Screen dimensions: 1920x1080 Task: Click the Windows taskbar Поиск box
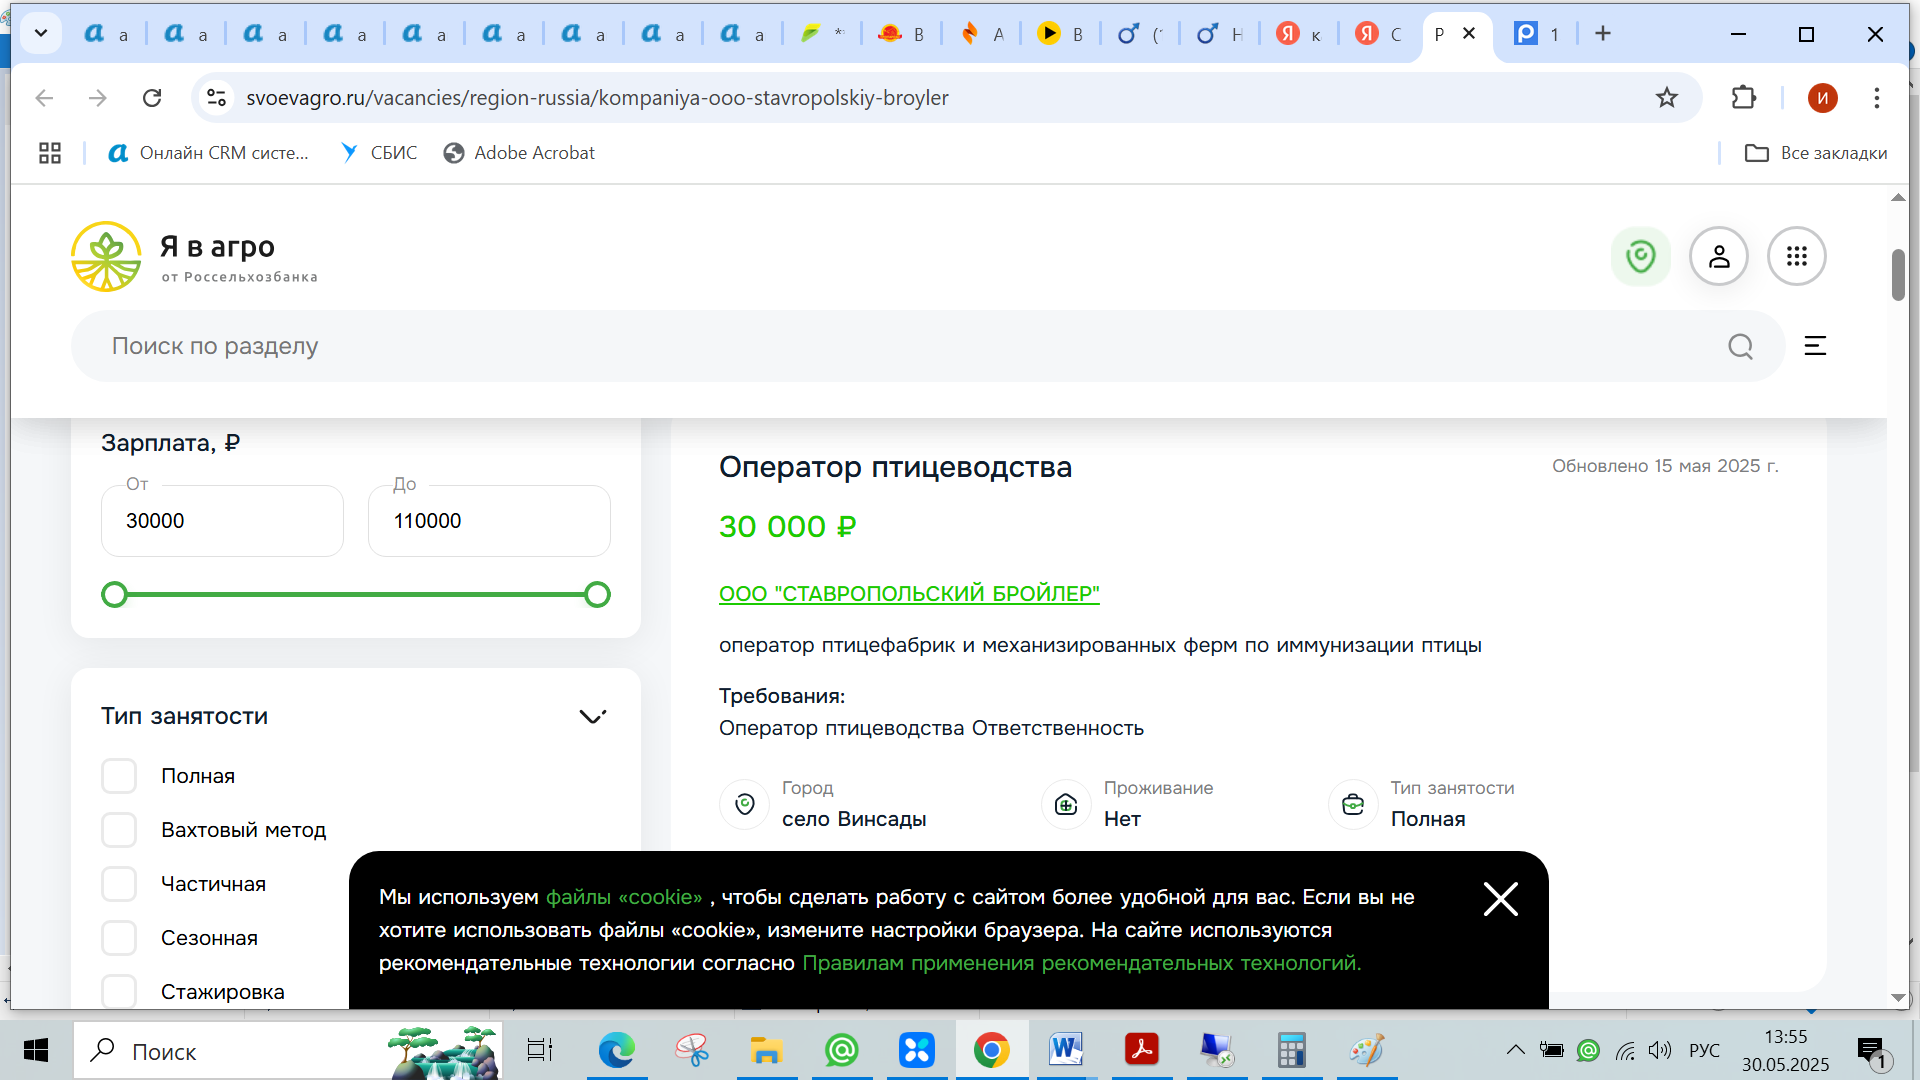click(x=288, y=1051)
